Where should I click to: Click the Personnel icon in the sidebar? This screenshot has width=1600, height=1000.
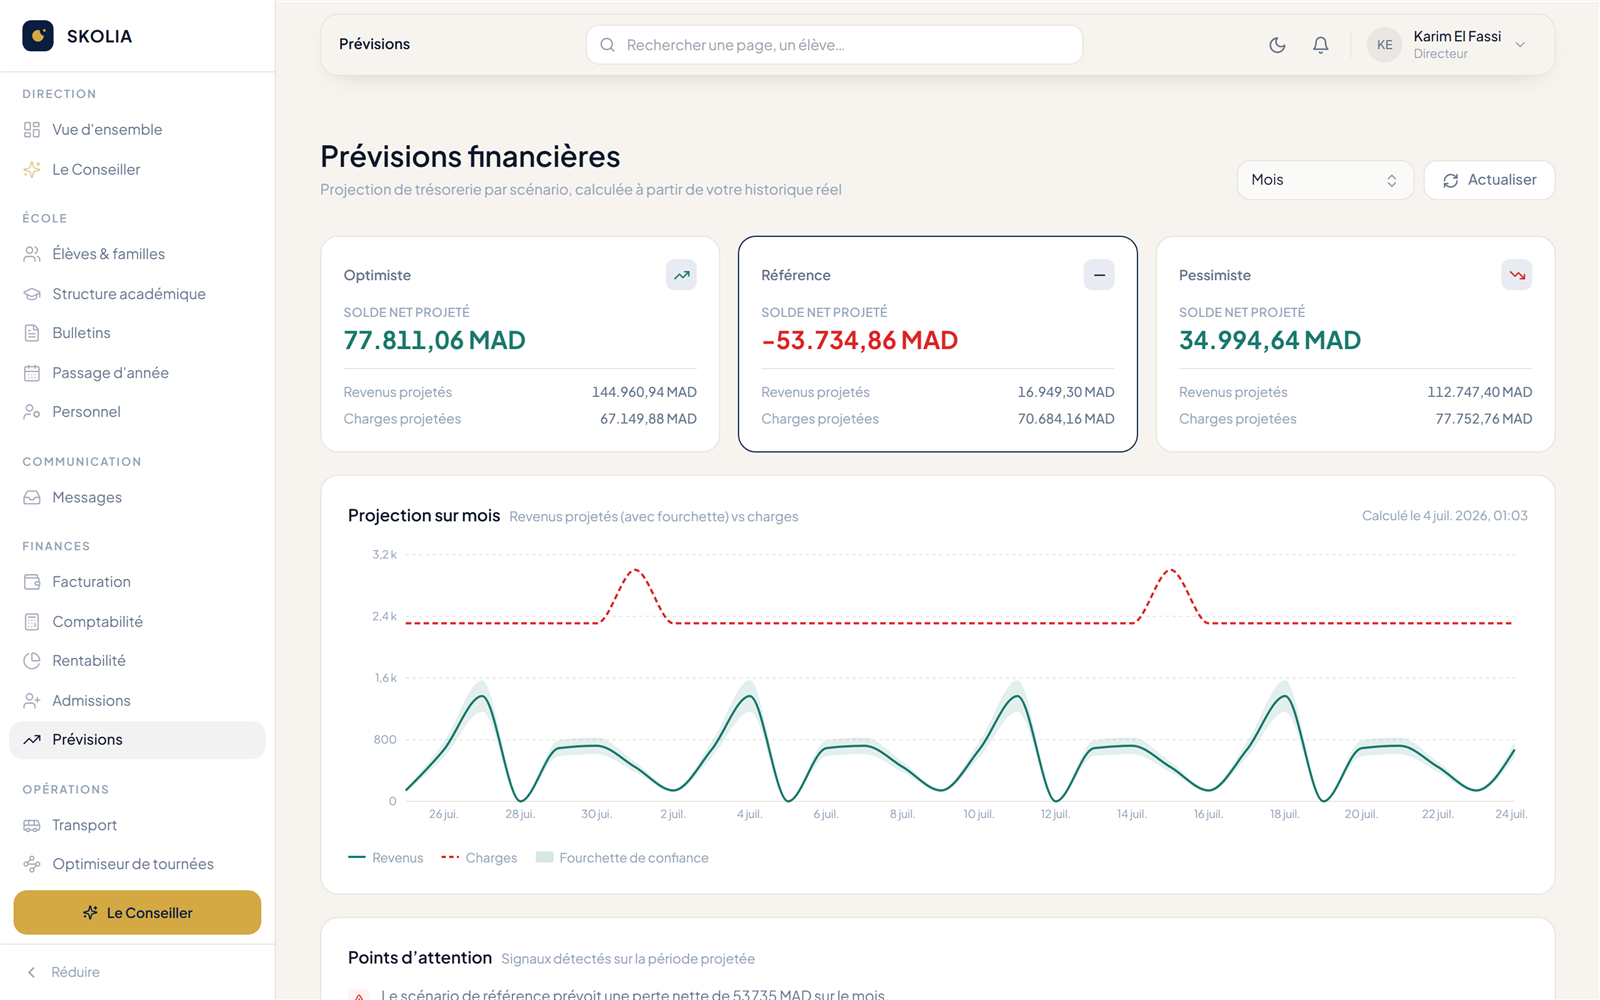[32, 412]
